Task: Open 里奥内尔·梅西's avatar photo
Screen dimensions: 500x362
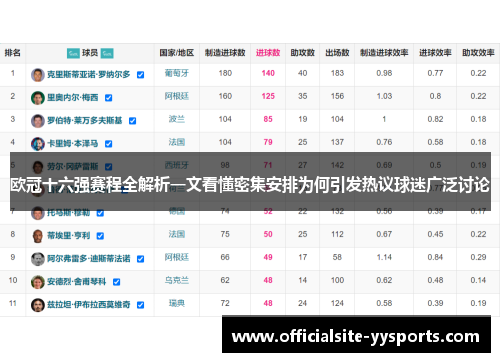Action: tap(38, 98)
